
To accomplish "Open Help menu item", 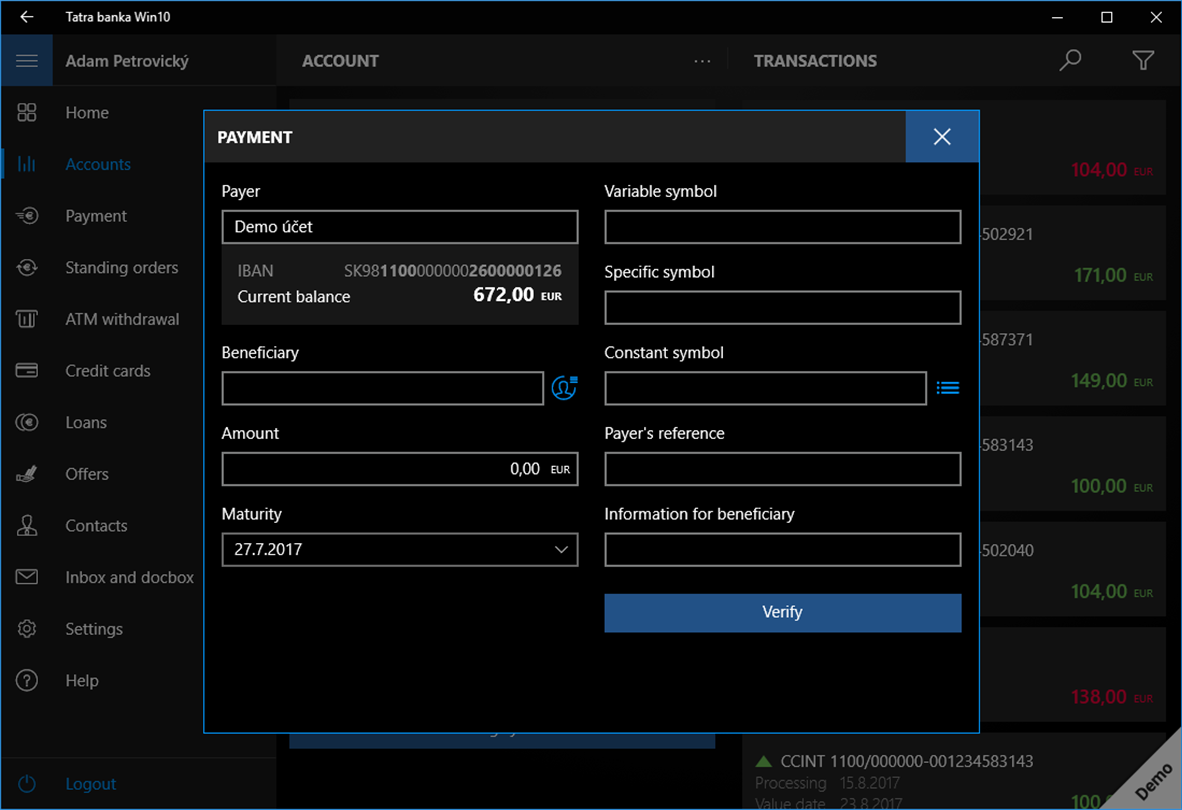I will coord(81,680).
